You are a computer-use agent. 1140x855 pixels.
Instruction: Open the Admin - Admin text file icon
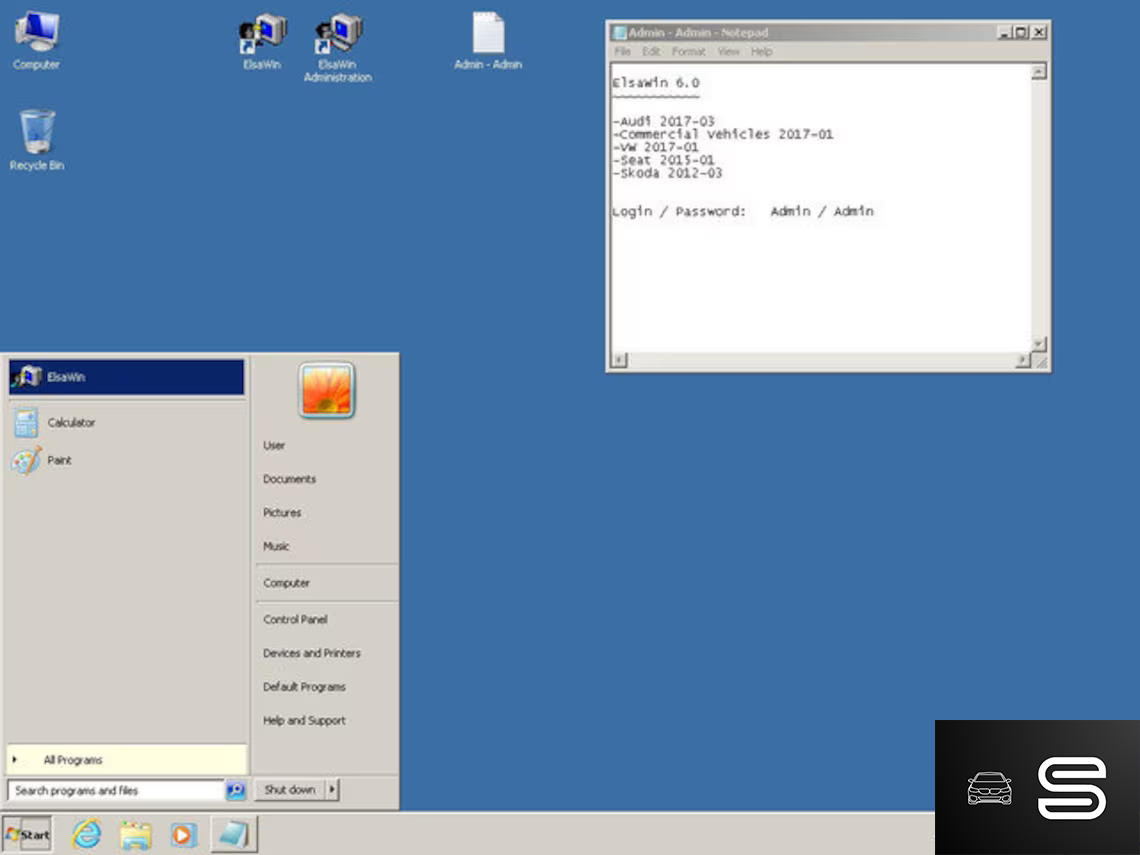488,38
